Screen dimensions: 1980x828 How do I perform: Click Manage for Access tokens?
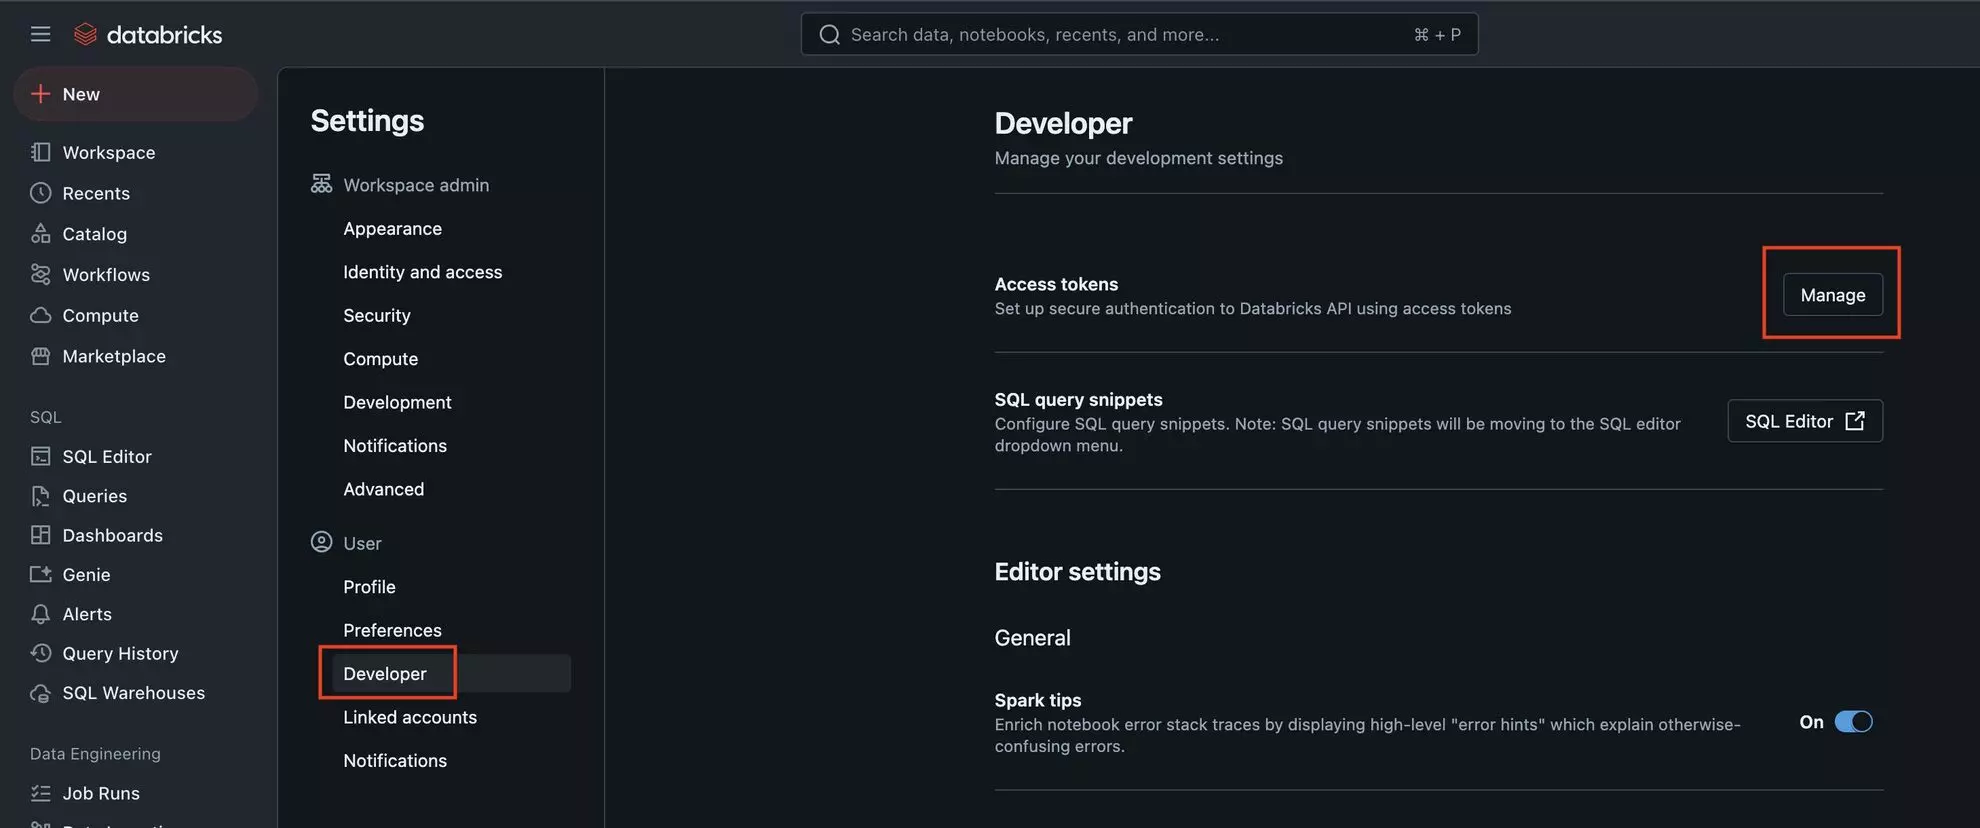(1832, 295)
